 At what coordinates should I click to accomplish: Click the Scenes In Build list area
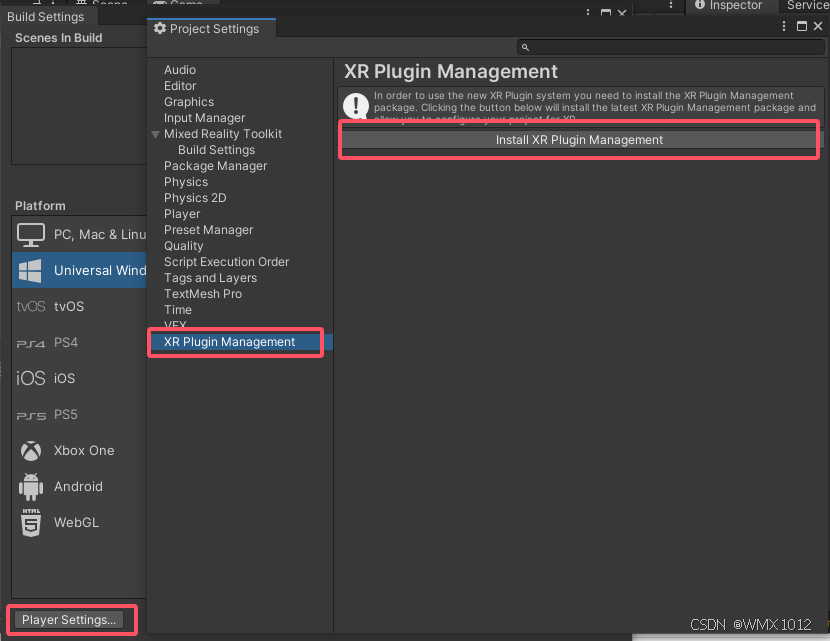pos(79,106)
